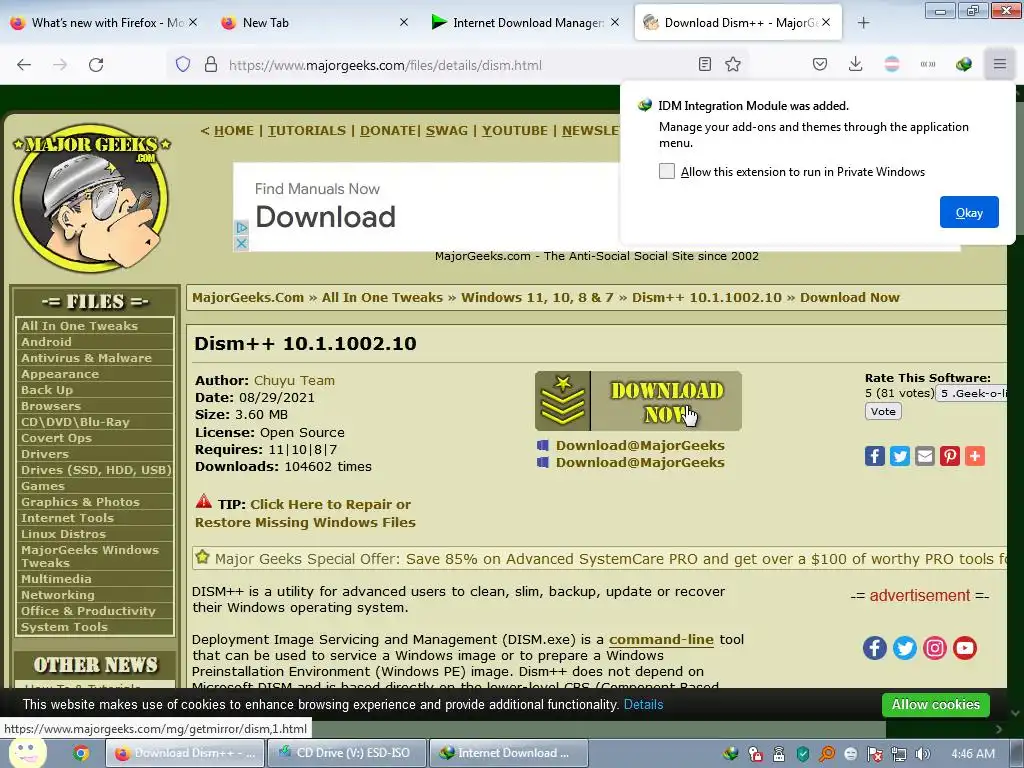Click the AdChoices triangle icon
Screen dimensions: 1024x768
(x=241, y=227)
